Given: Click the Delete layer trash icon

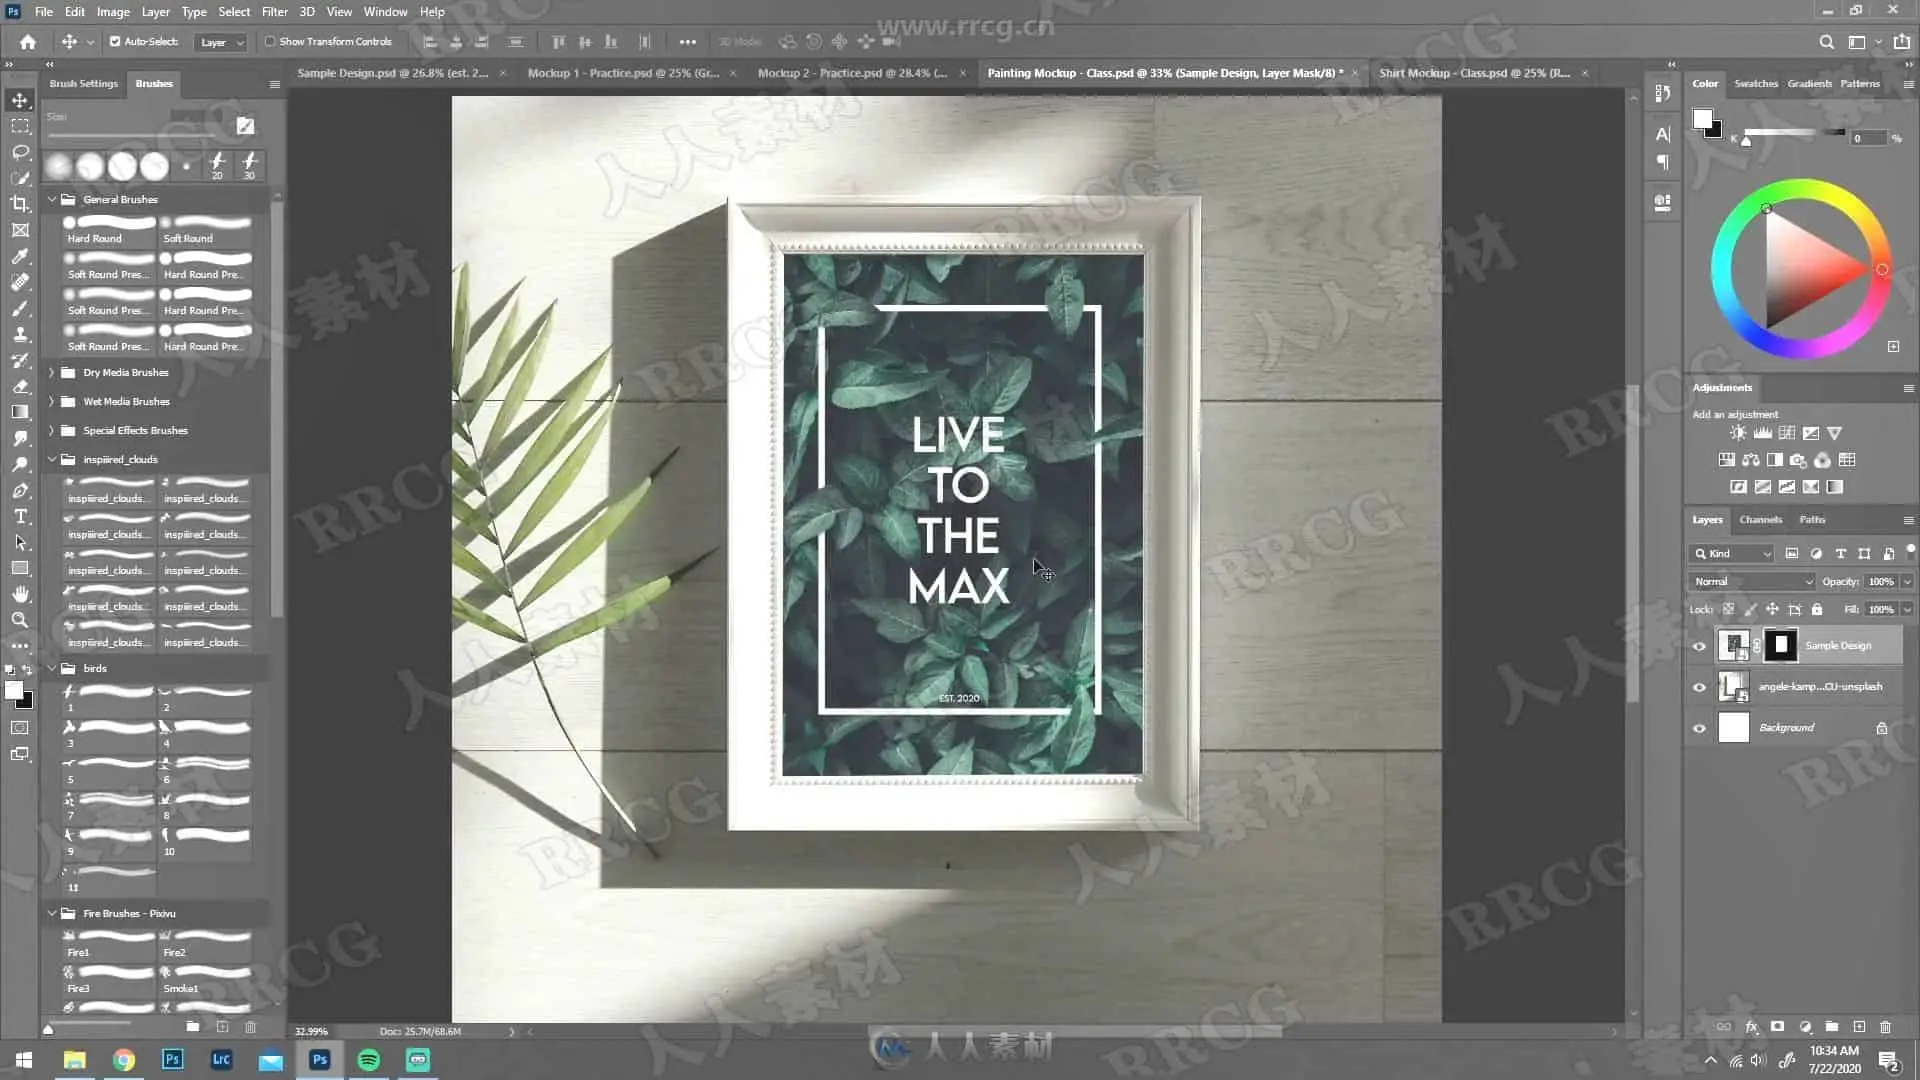Looking at the screenshot, I should [1885, 1027].
